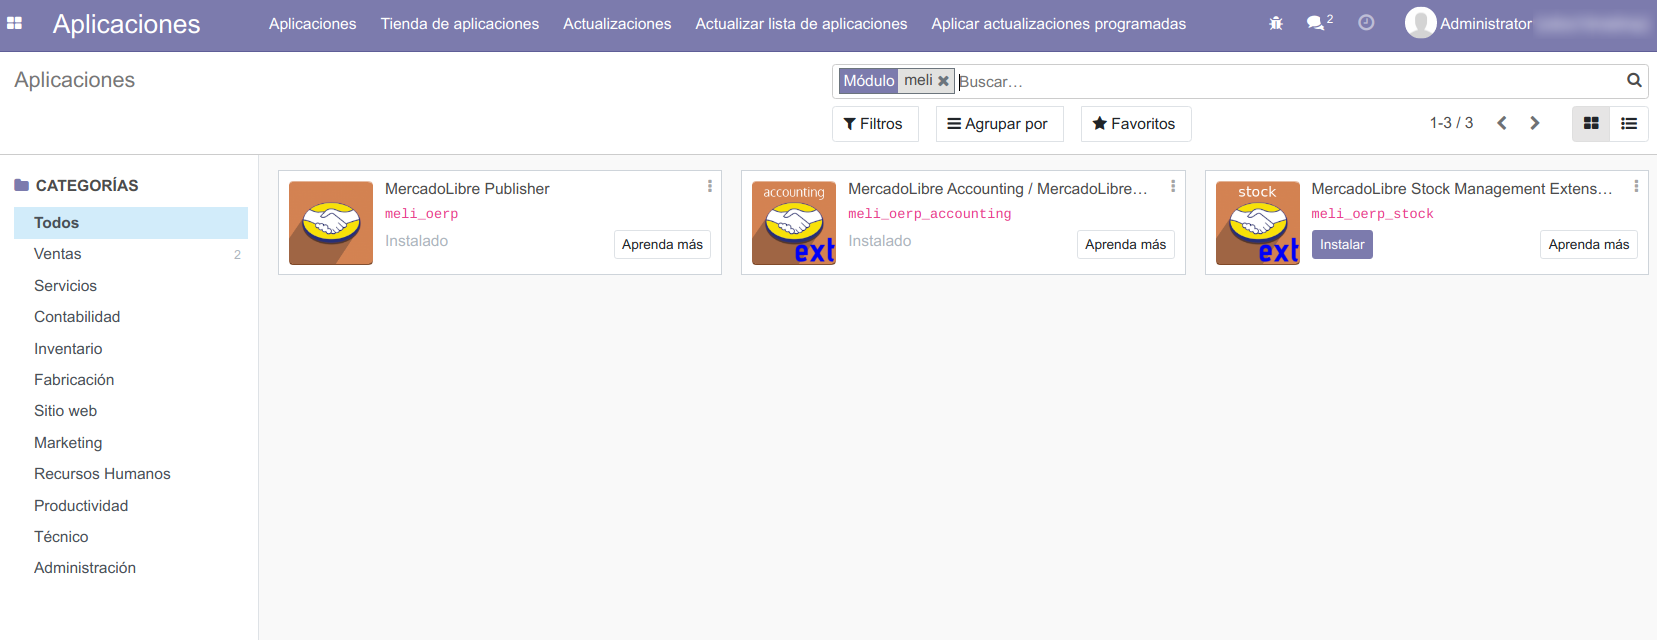The height and width of the screenshot is (640, 1657).
Task: Select the Todos category
Action: click(131, 223)
